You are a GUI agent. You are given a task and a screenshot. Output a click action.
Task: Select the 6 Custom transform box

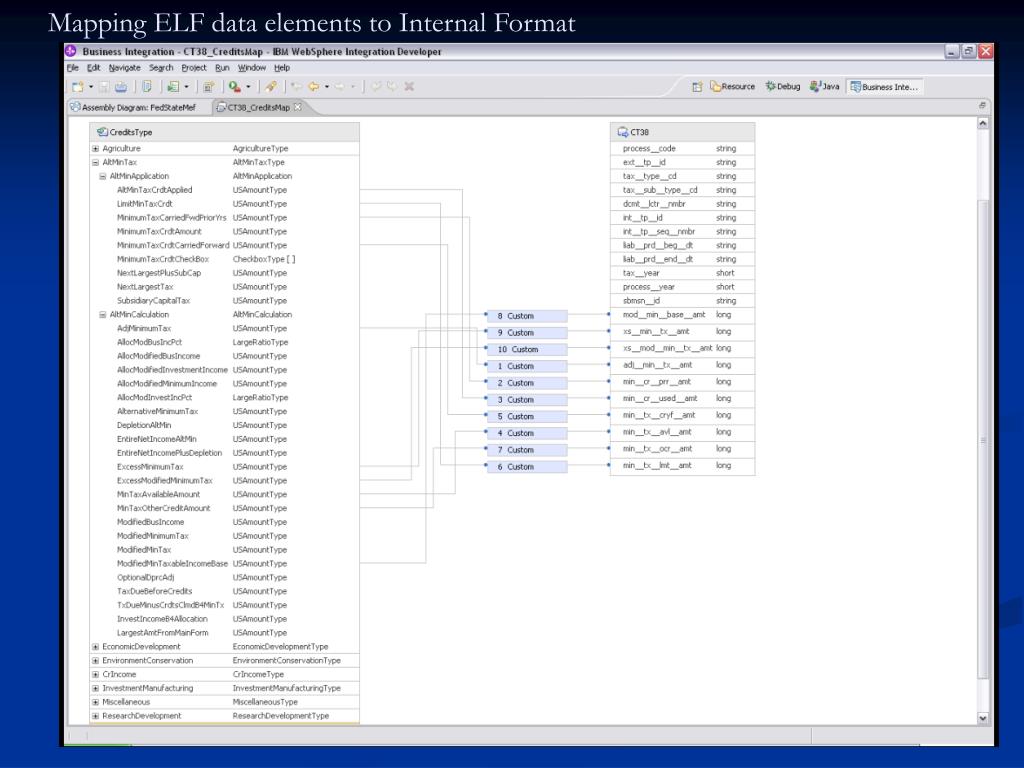(x=526, y=467)
